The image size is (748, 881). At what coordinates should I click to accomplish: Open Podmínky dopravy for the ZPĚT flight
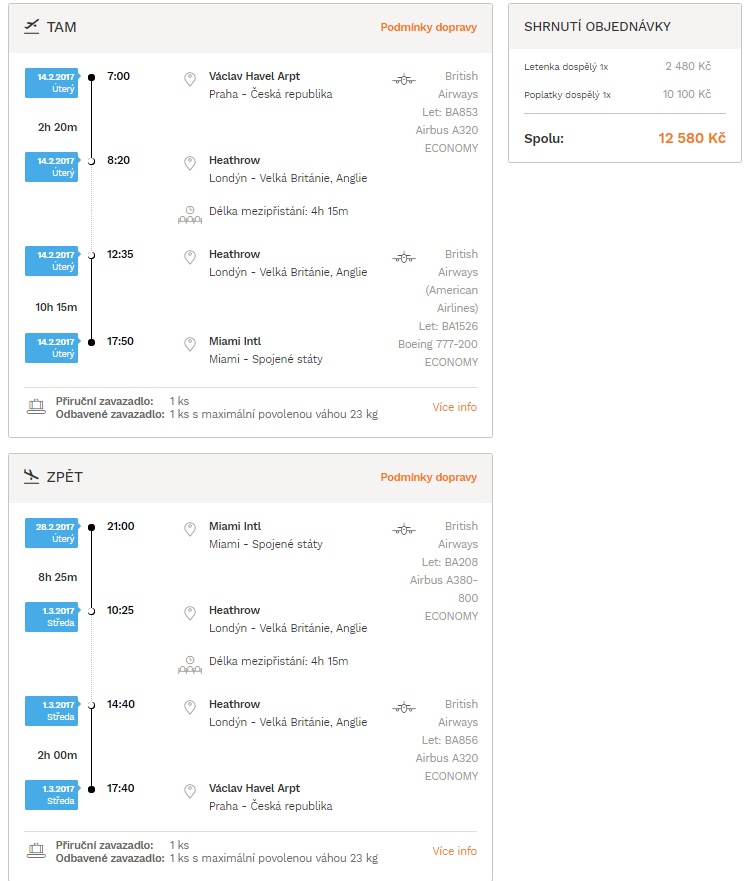(x=428, y=477)
